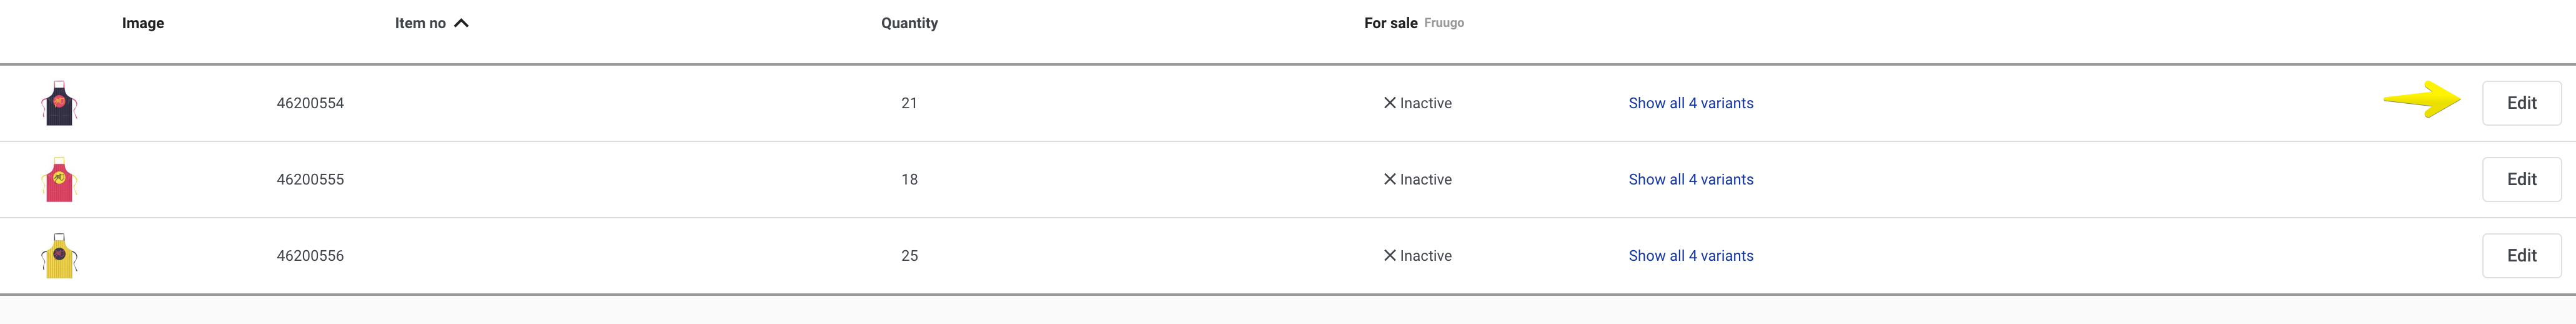This screenshot has width=2576, height=324.
Task: Select item number 46200556 text
Action: [310, 256]
